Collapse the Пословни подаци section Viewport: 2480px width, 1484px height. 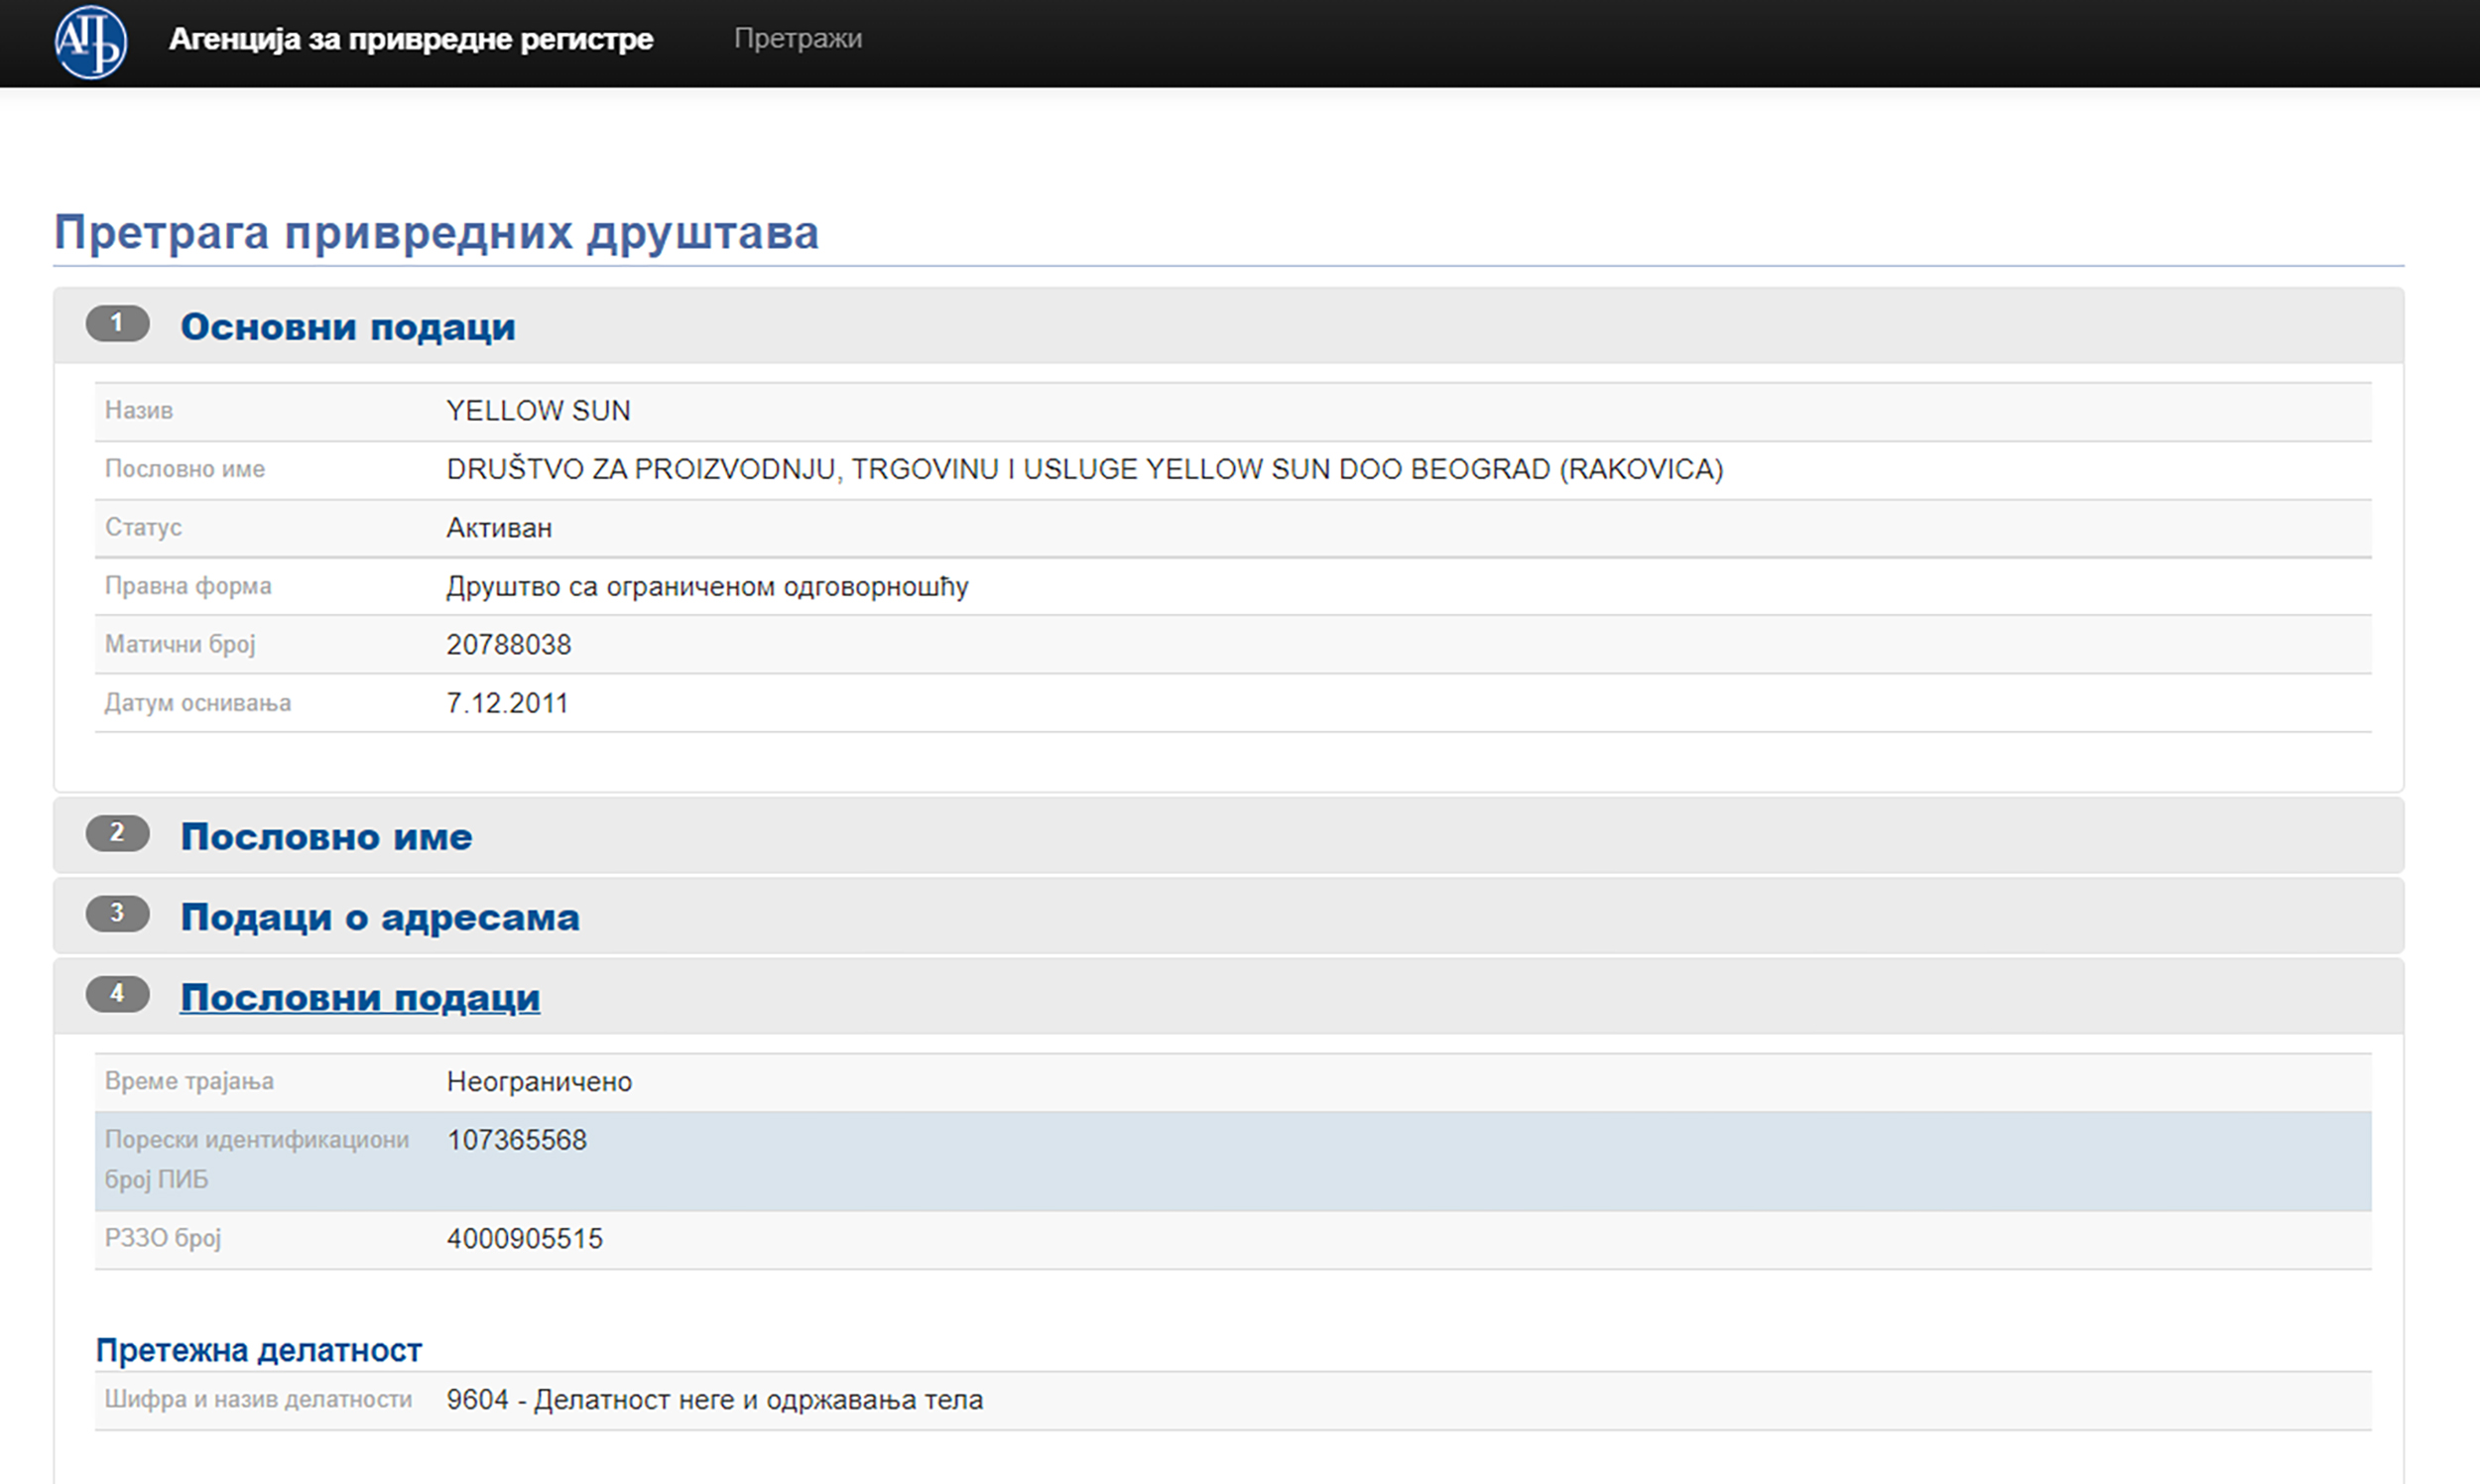(x=360, y=997)
